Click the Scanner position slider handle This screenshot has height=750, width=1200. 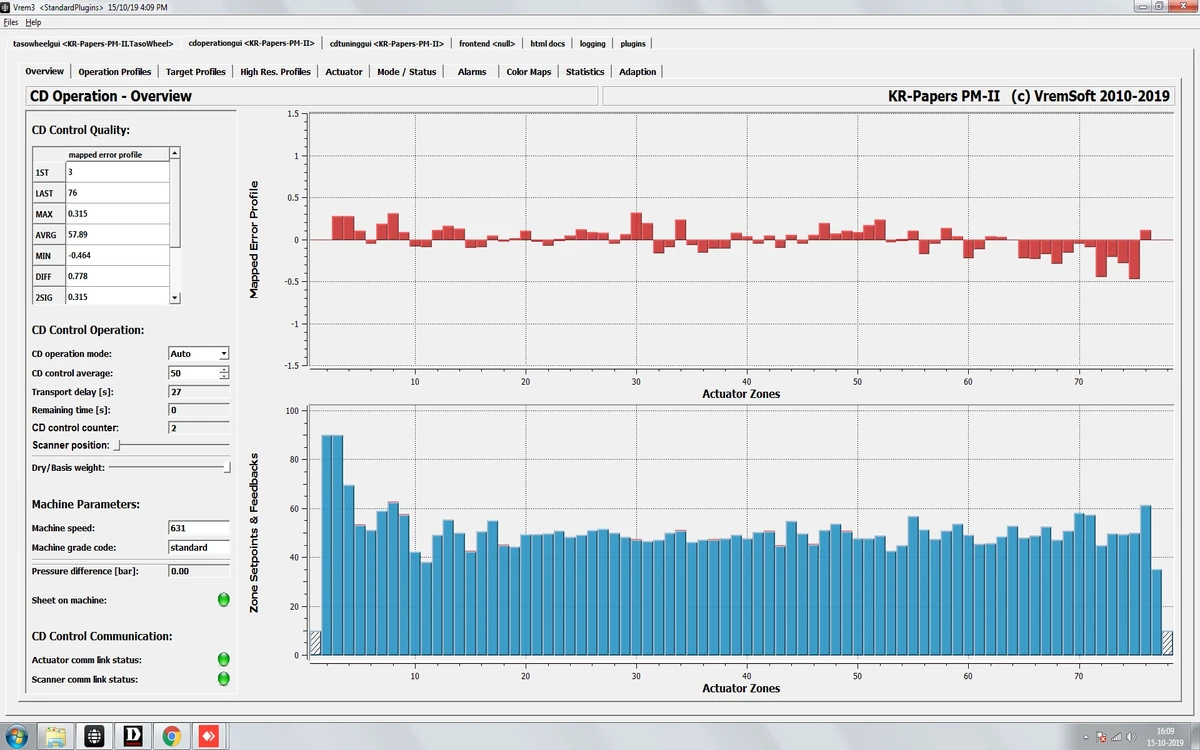[x=117, y=445]
